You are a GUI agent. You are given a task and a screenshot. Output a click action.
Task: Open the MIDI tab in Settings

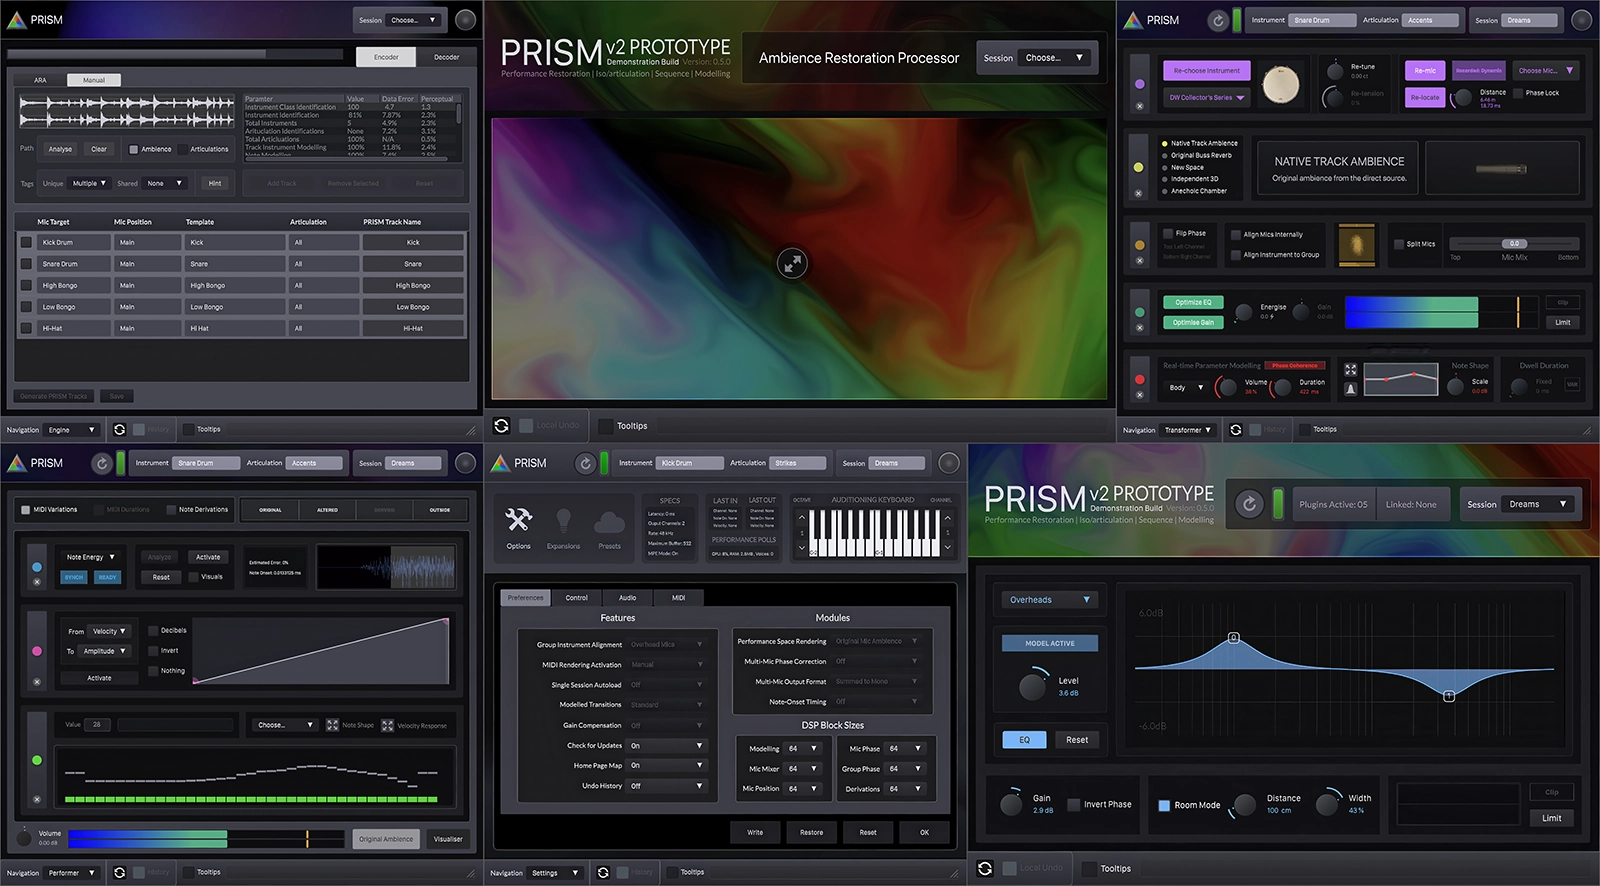point(679,598)
